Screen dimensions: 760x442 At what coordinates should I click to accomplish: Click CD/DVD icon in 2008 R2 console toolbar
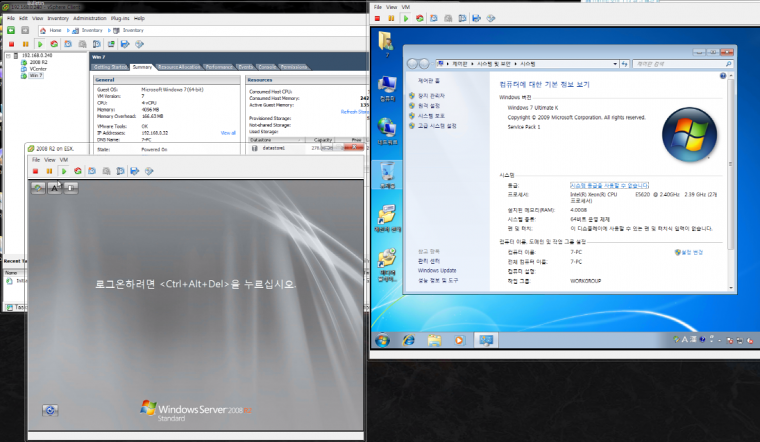pyautogui.click(x=149, y=171)
